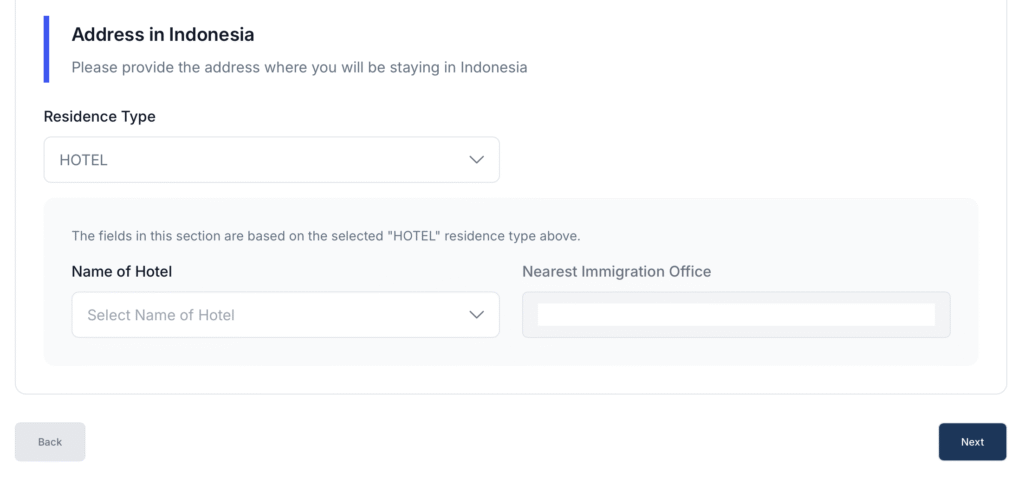Select the HOTEL value text

(x=83, y=160)
